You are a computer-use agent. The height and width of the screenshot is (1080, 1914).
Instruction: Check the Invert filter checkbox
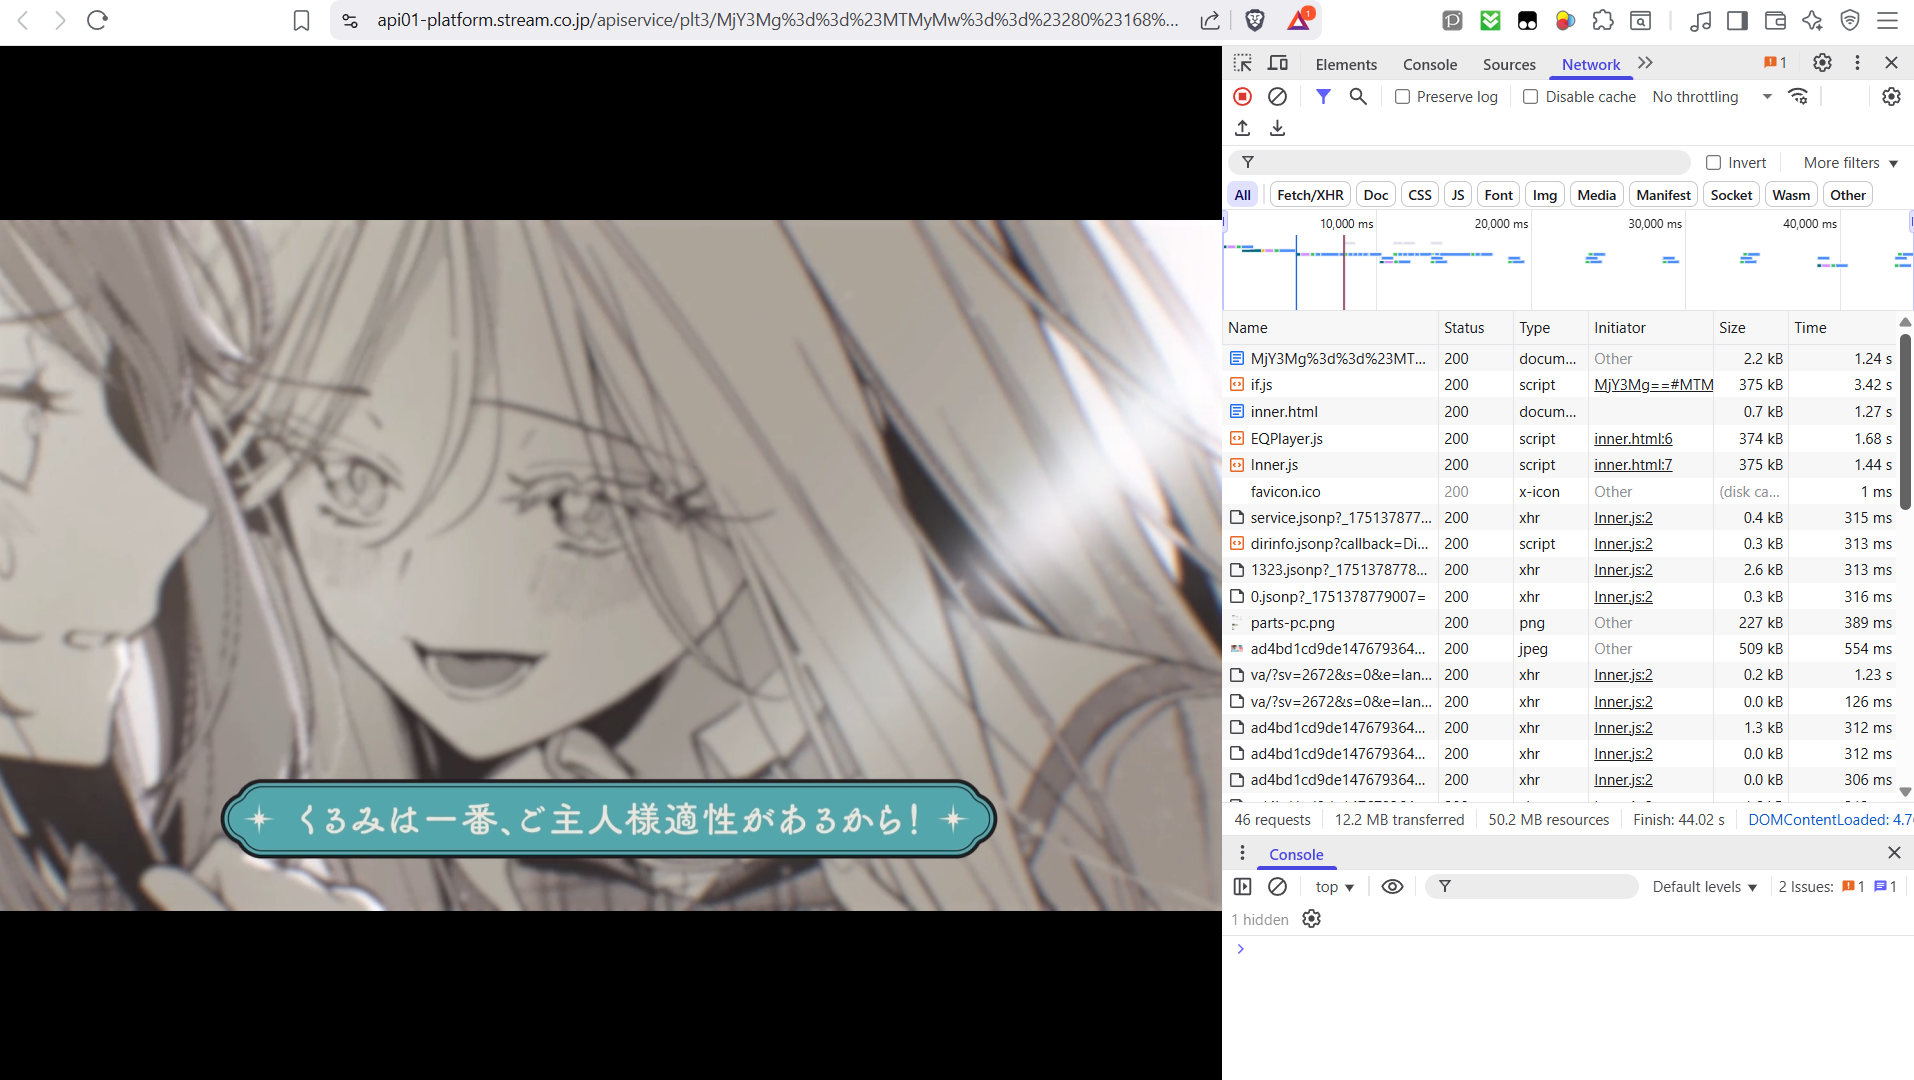pos(1713,162)
